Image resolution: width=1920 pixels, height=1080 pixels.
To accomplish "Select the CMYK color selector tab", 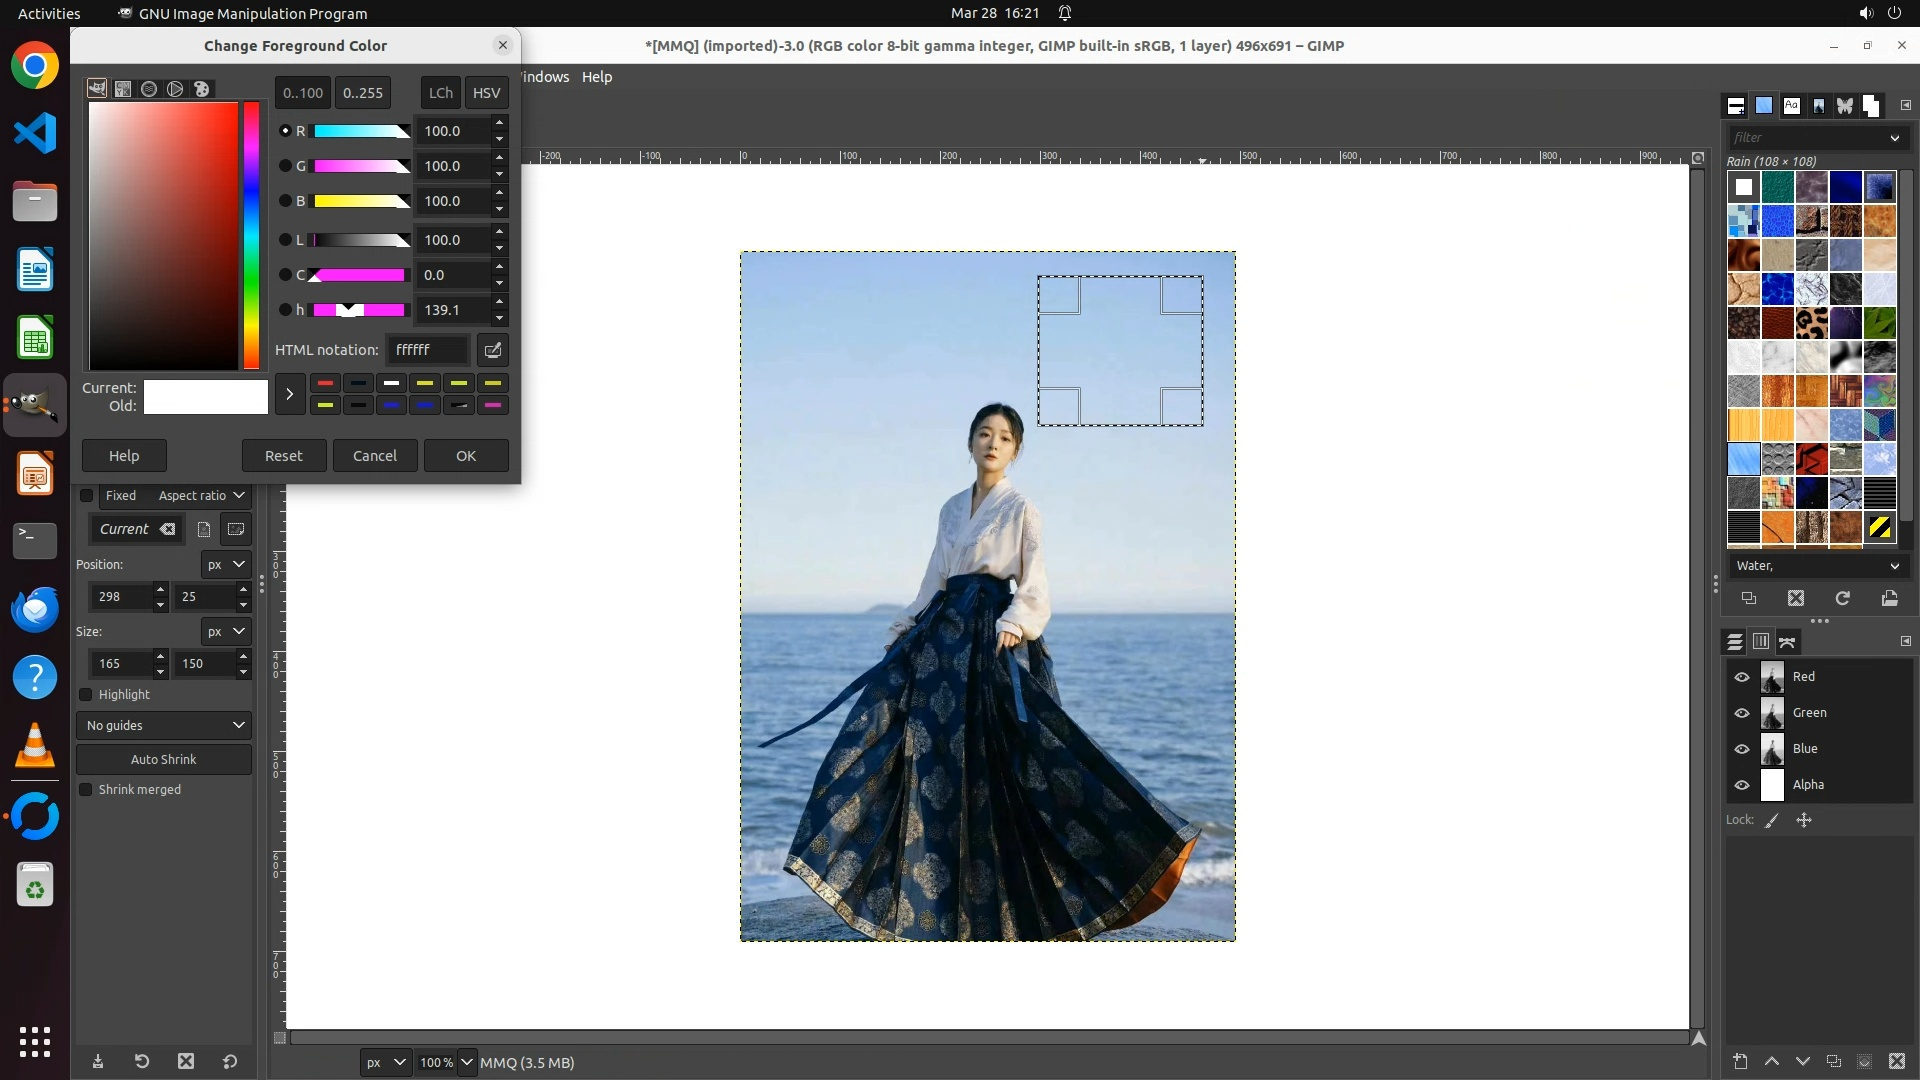I will [x=123, y=89].
